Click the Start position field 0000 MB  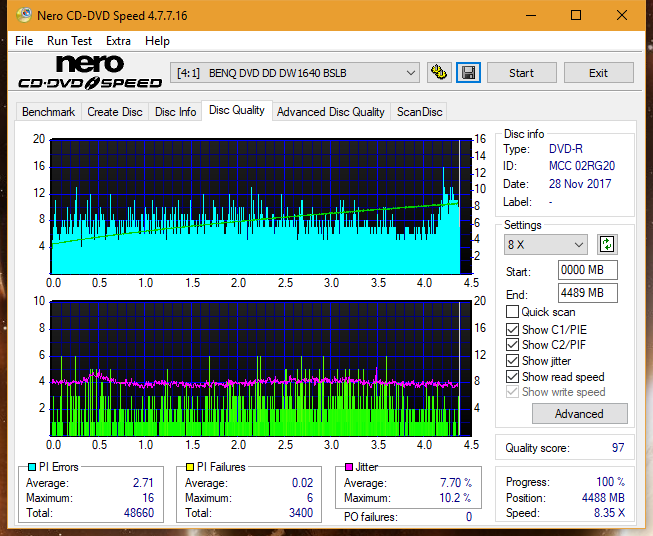tap(588, 270)
